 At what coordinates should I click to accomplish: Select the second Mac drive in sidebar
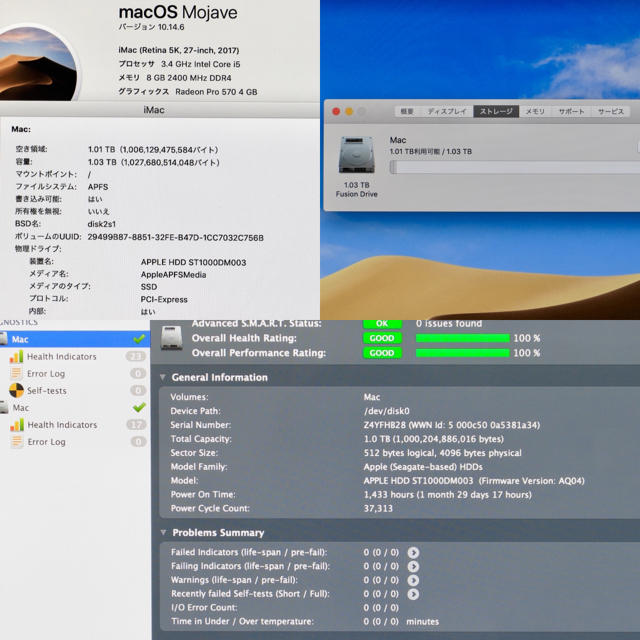click(75, 407)
